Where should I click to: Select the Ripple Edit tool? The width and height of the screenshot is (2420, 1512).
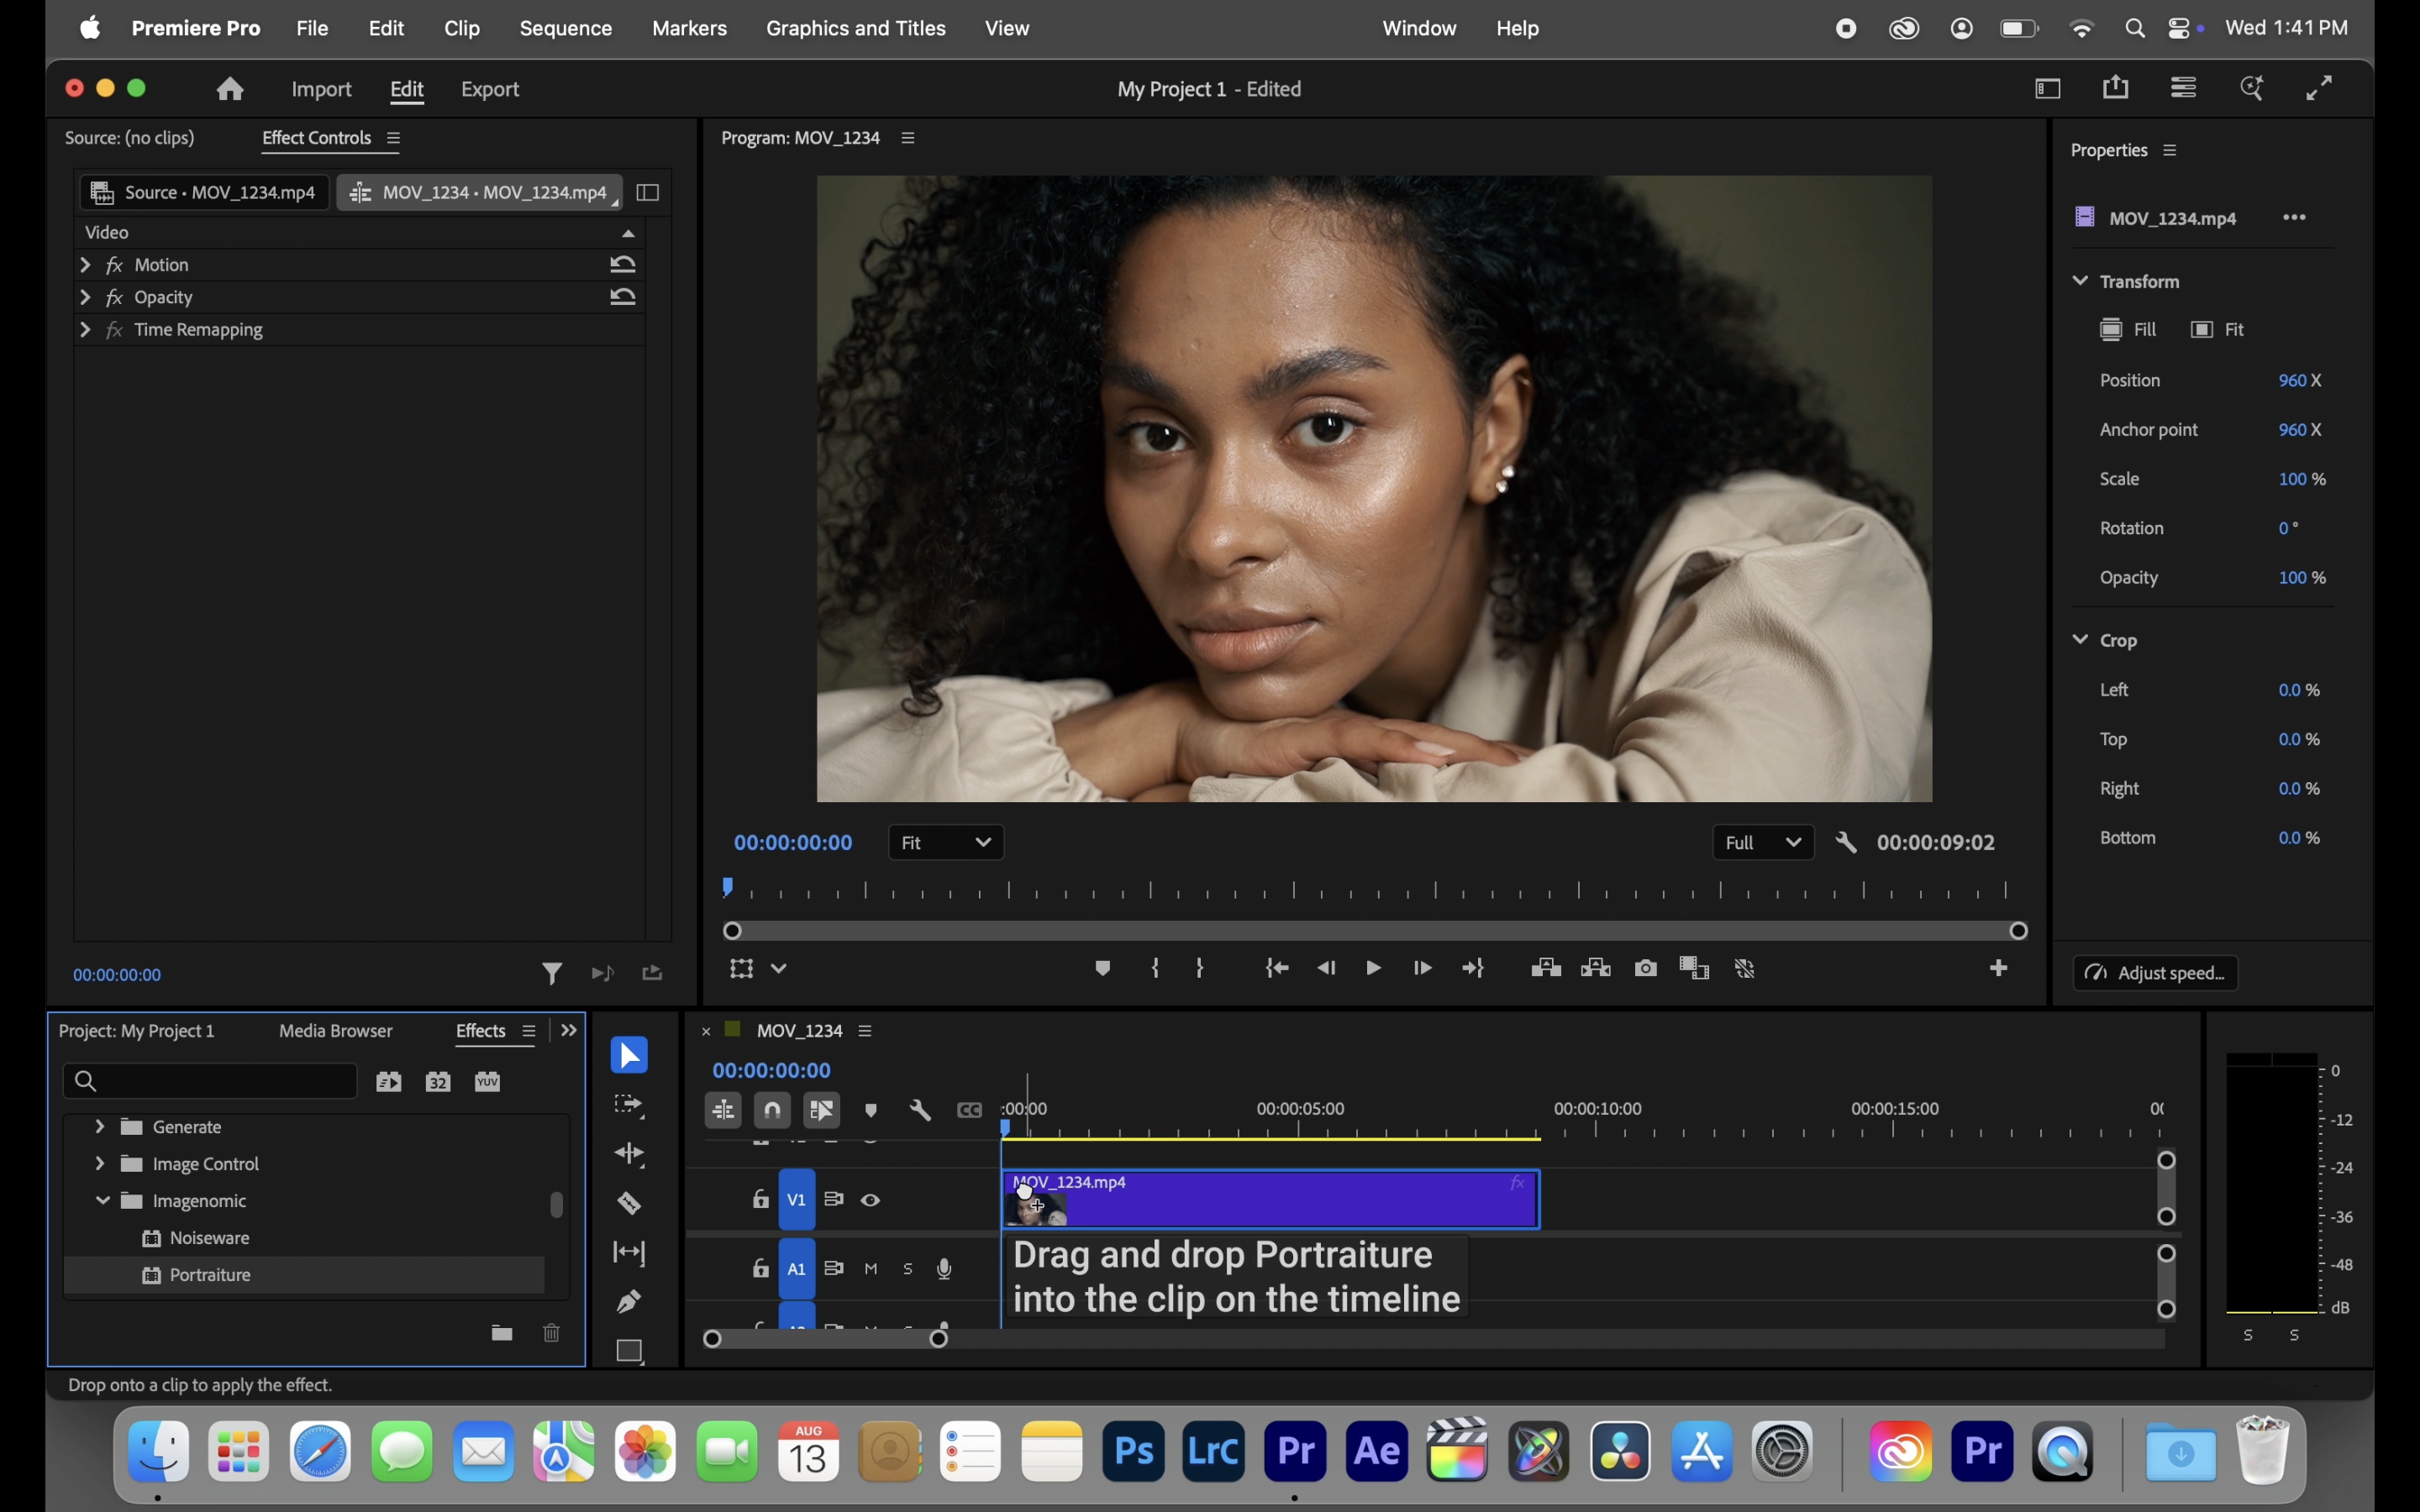pyautogui.click(x=629, y=1154)
